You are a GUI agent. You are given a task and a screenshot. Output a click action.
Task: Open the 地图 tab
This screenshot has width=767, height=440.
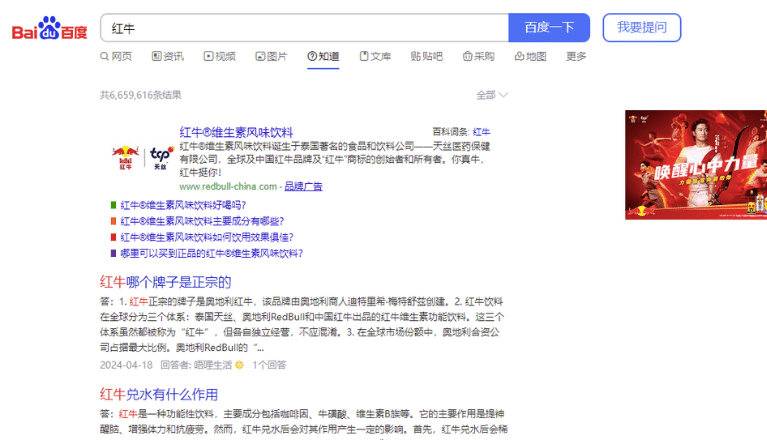click(x=530, y=56)
